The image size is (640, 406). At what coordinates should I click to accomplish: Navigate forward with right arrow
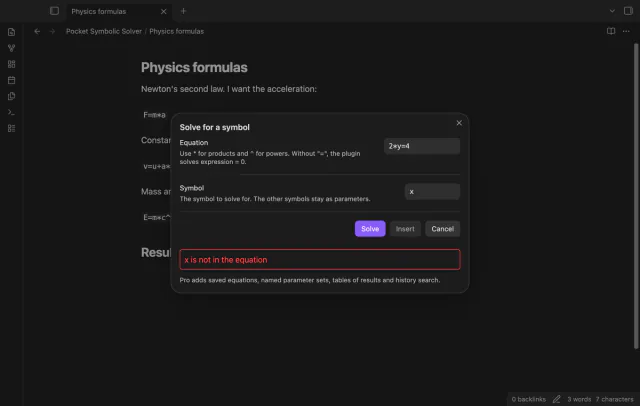click(x=52, y=31)
